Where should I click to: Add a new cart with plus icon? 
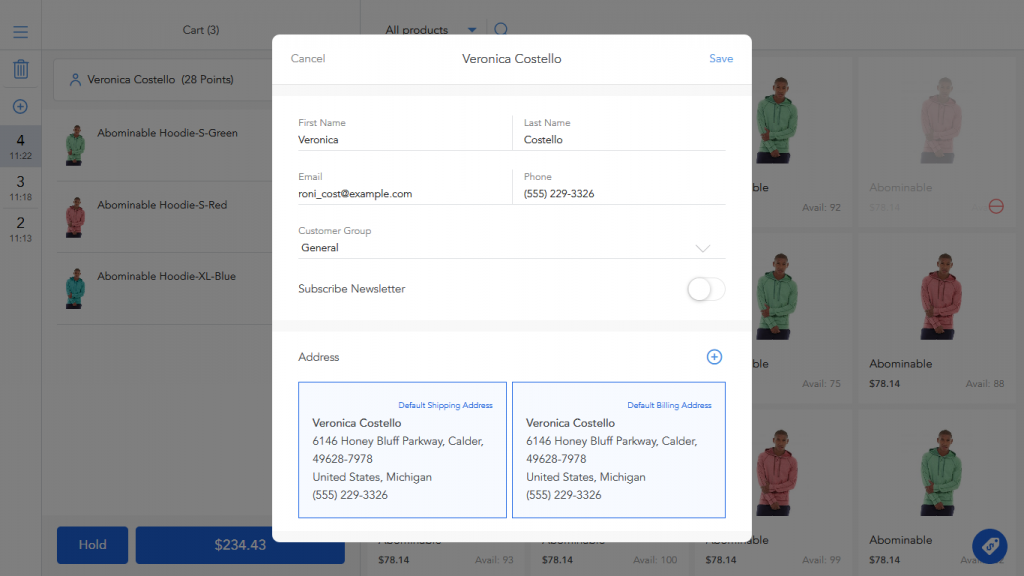pyautogui.click(x=20, y=107)
